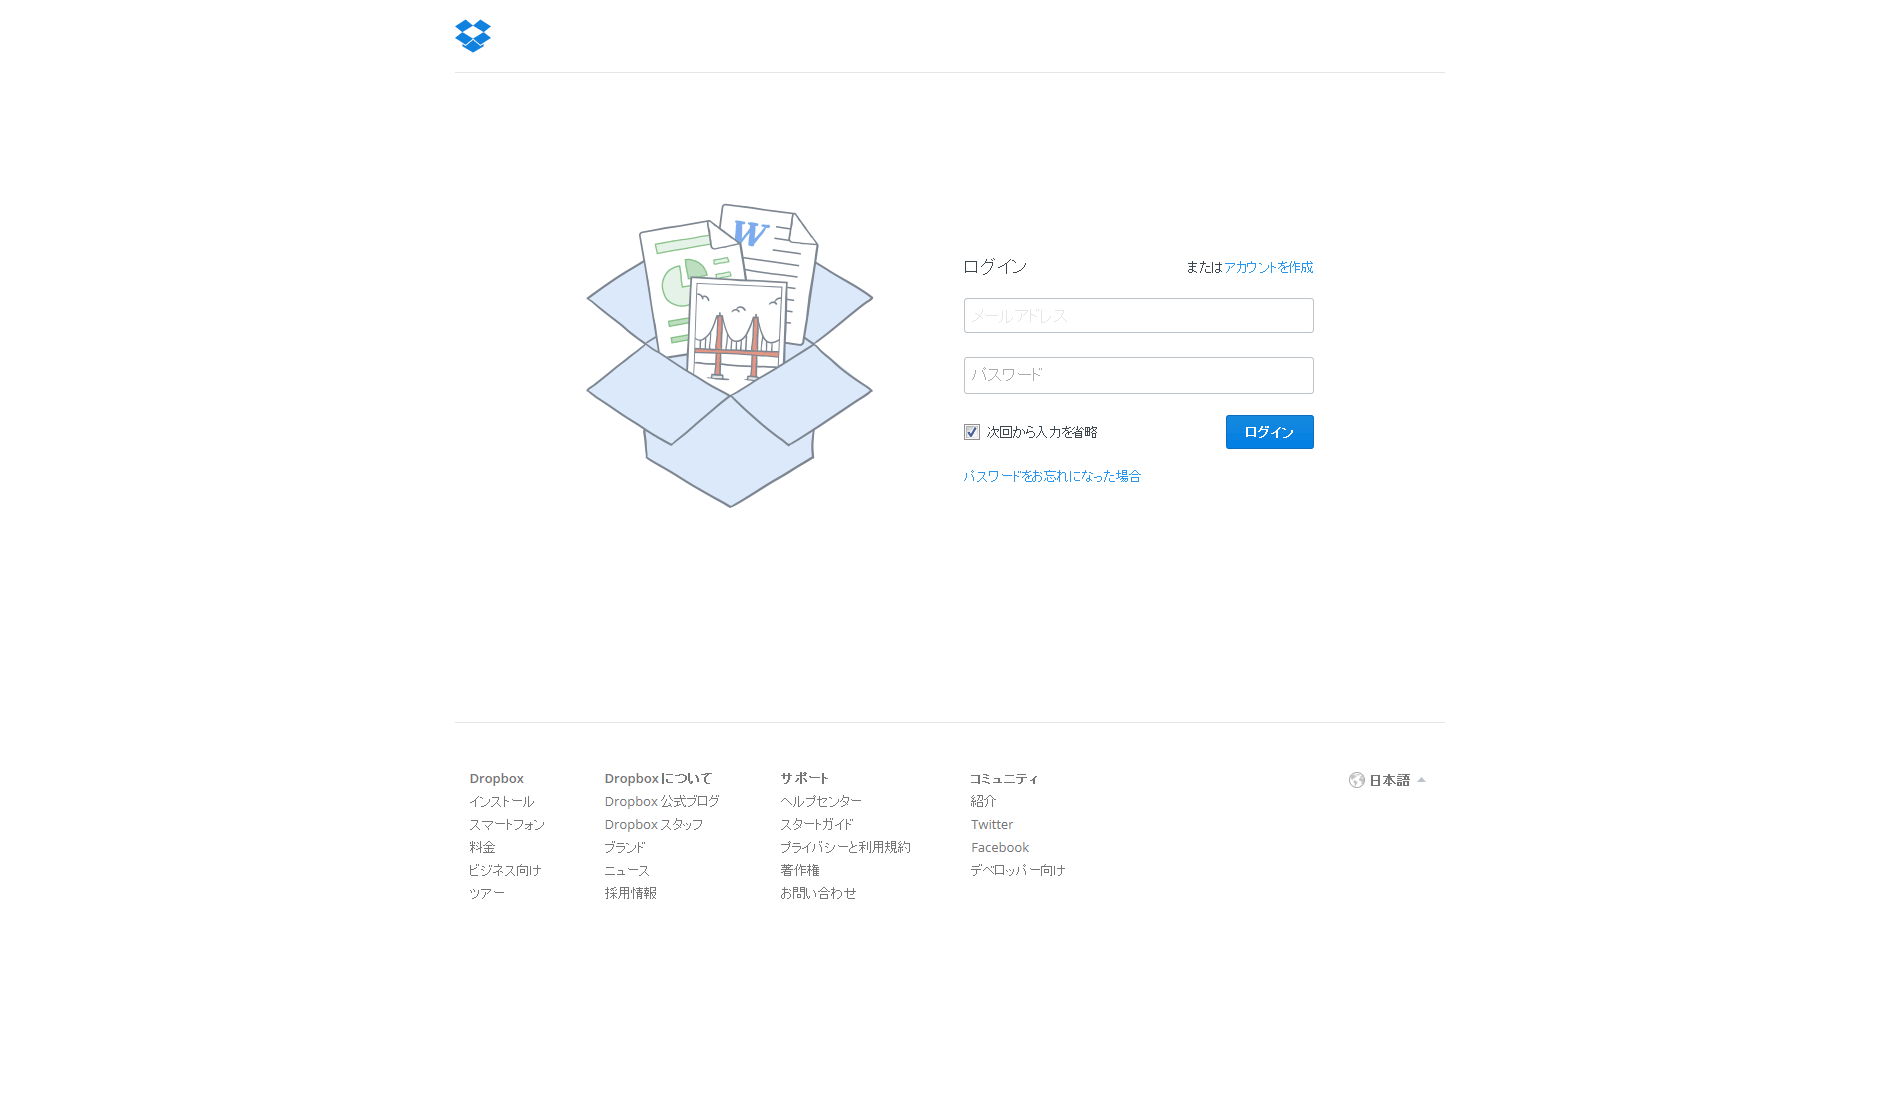1899x1102 pixels.
Task: Open the お問い合わせ footer link
Action: pos(818,894)
